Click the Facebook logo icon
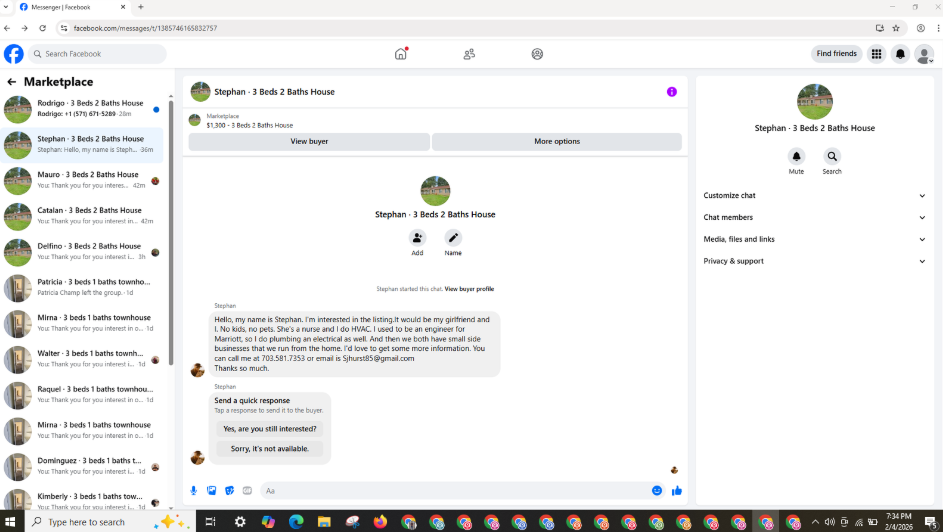Image resolution: width=943 pixels, height=532 pixels. tap(14, 54)
